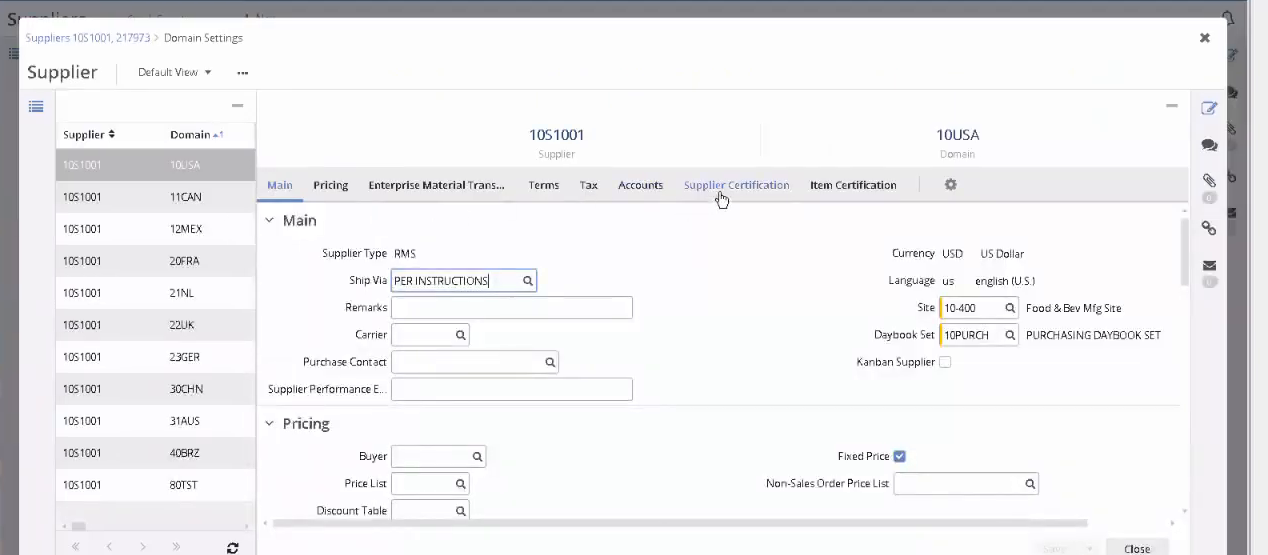Select the 20FRA domain row
Viewport: 1268px width, 555px height.
click(155, 261)
